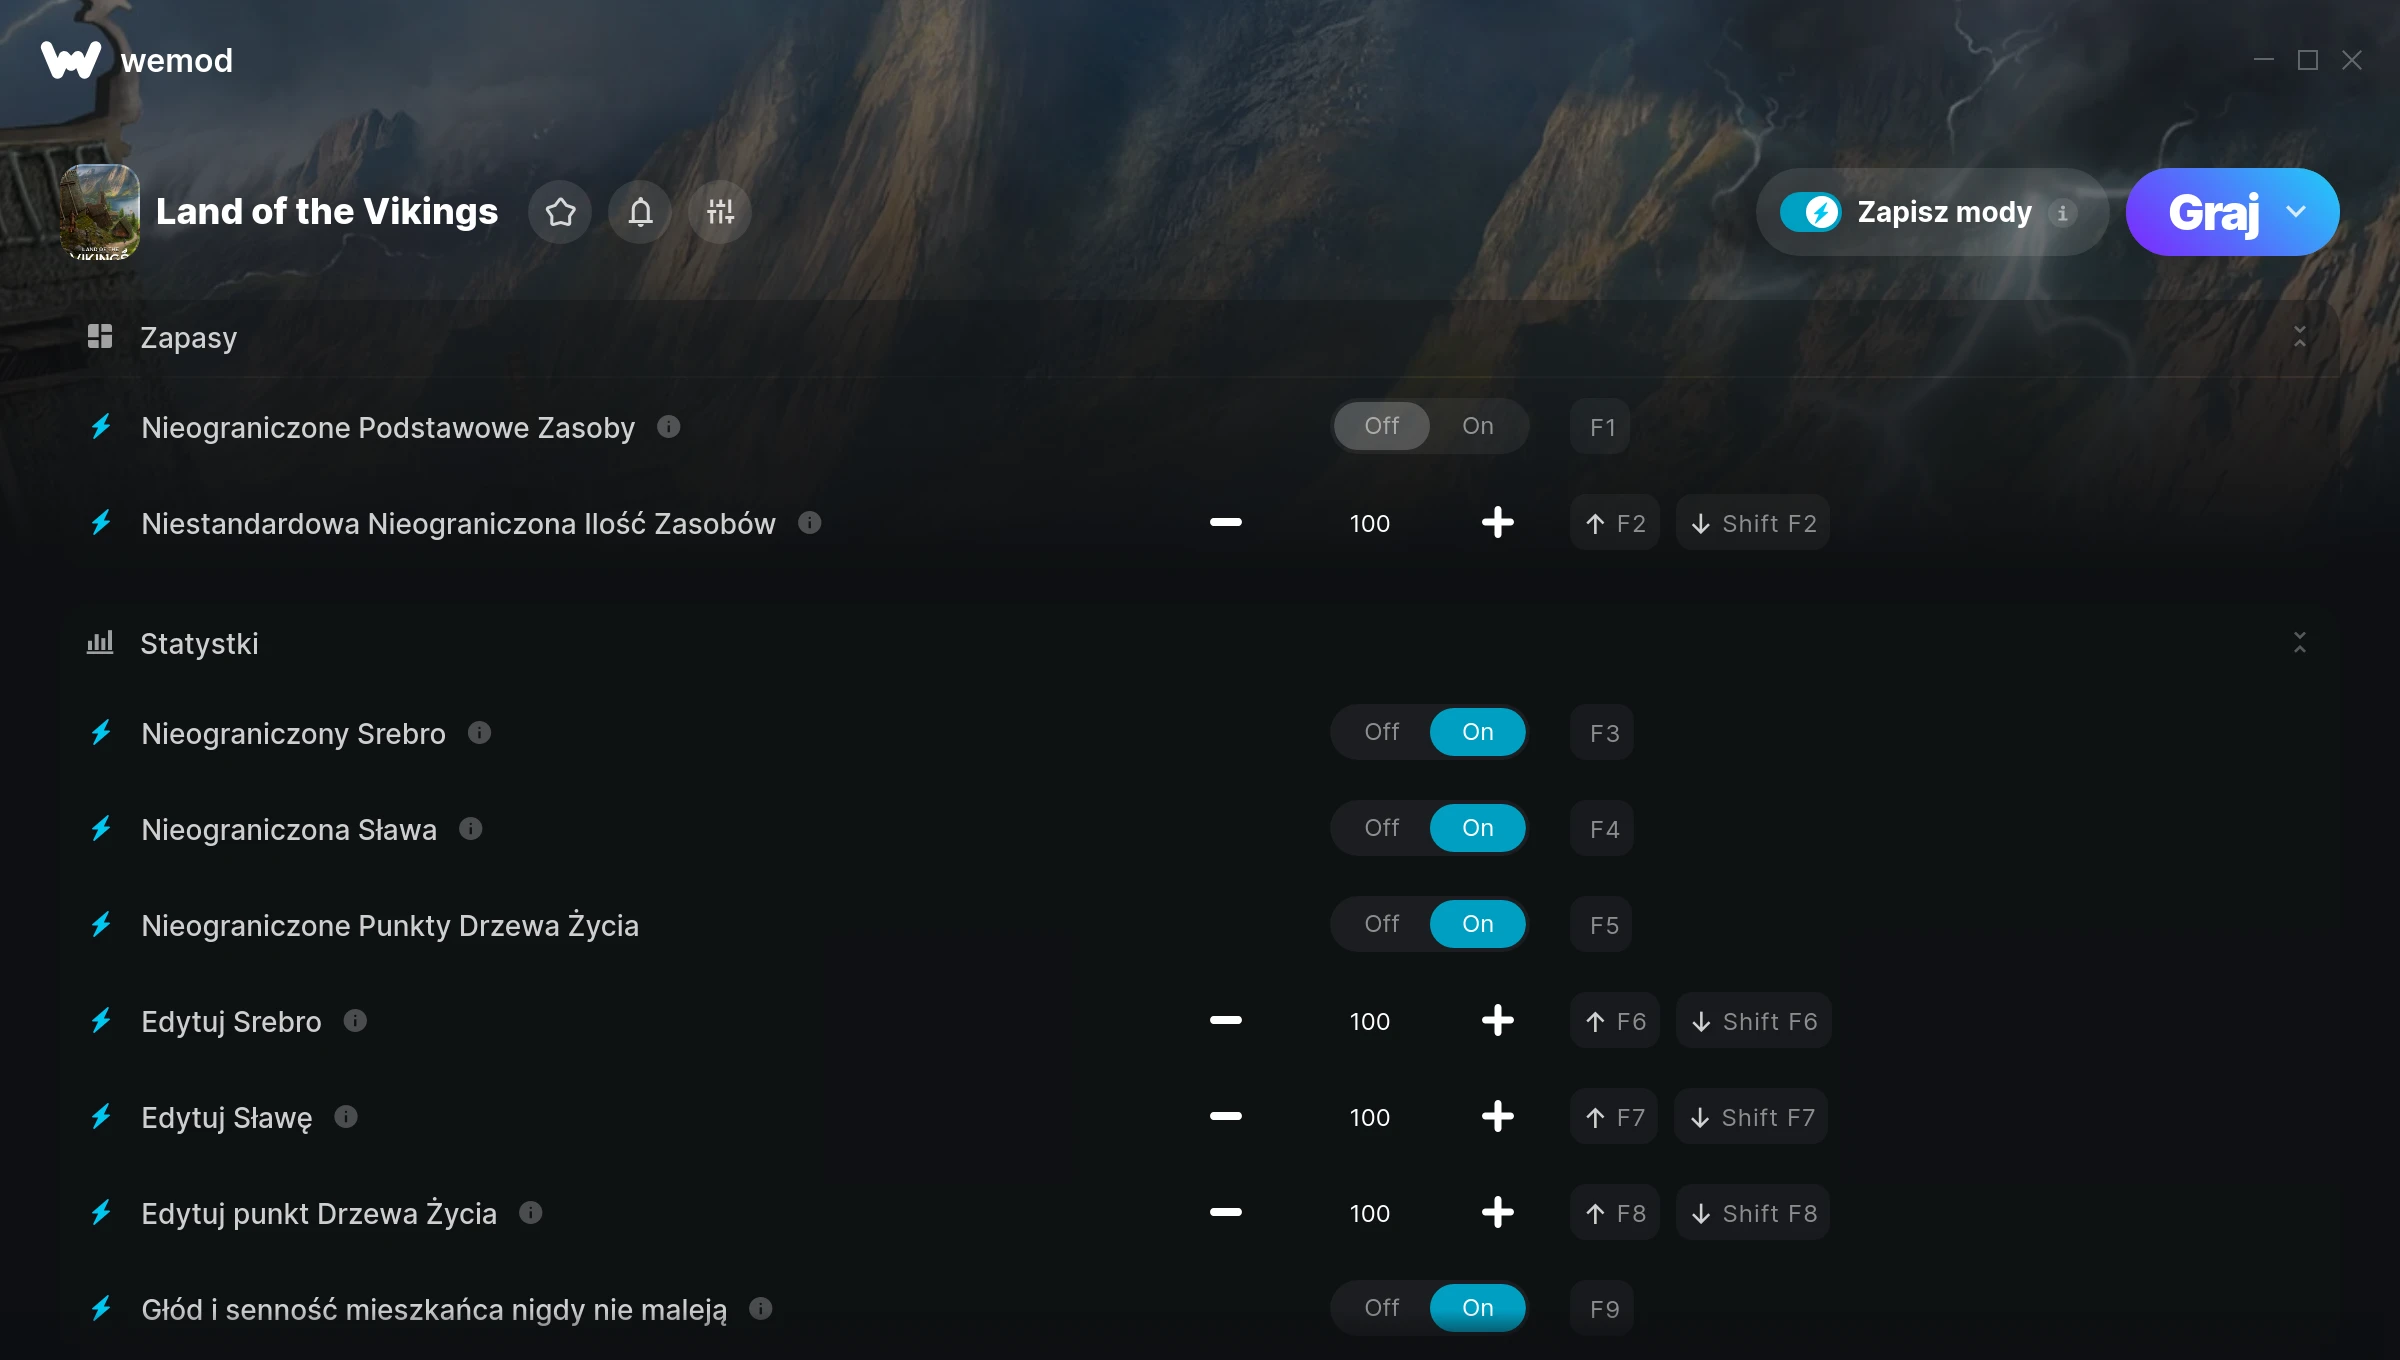This screenshot has height=1360, width=2400.
Task: Click the Graj play button
Action: 2213,212
